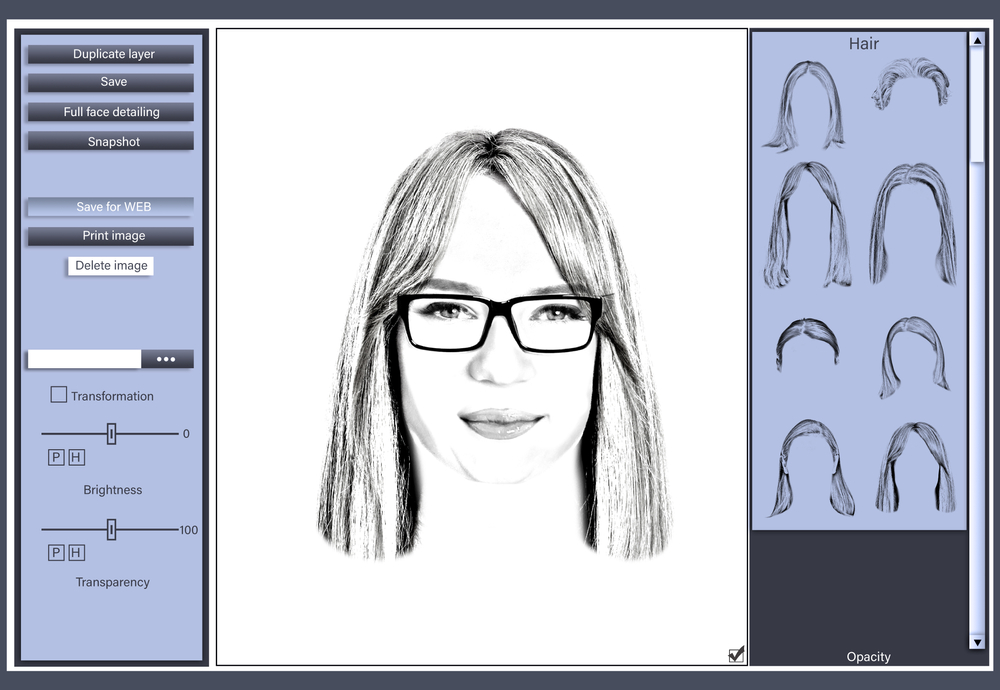Screen dimensions: 1000x690
Task: Click the H button under the Transparency slider
Action: click(77, 553)
